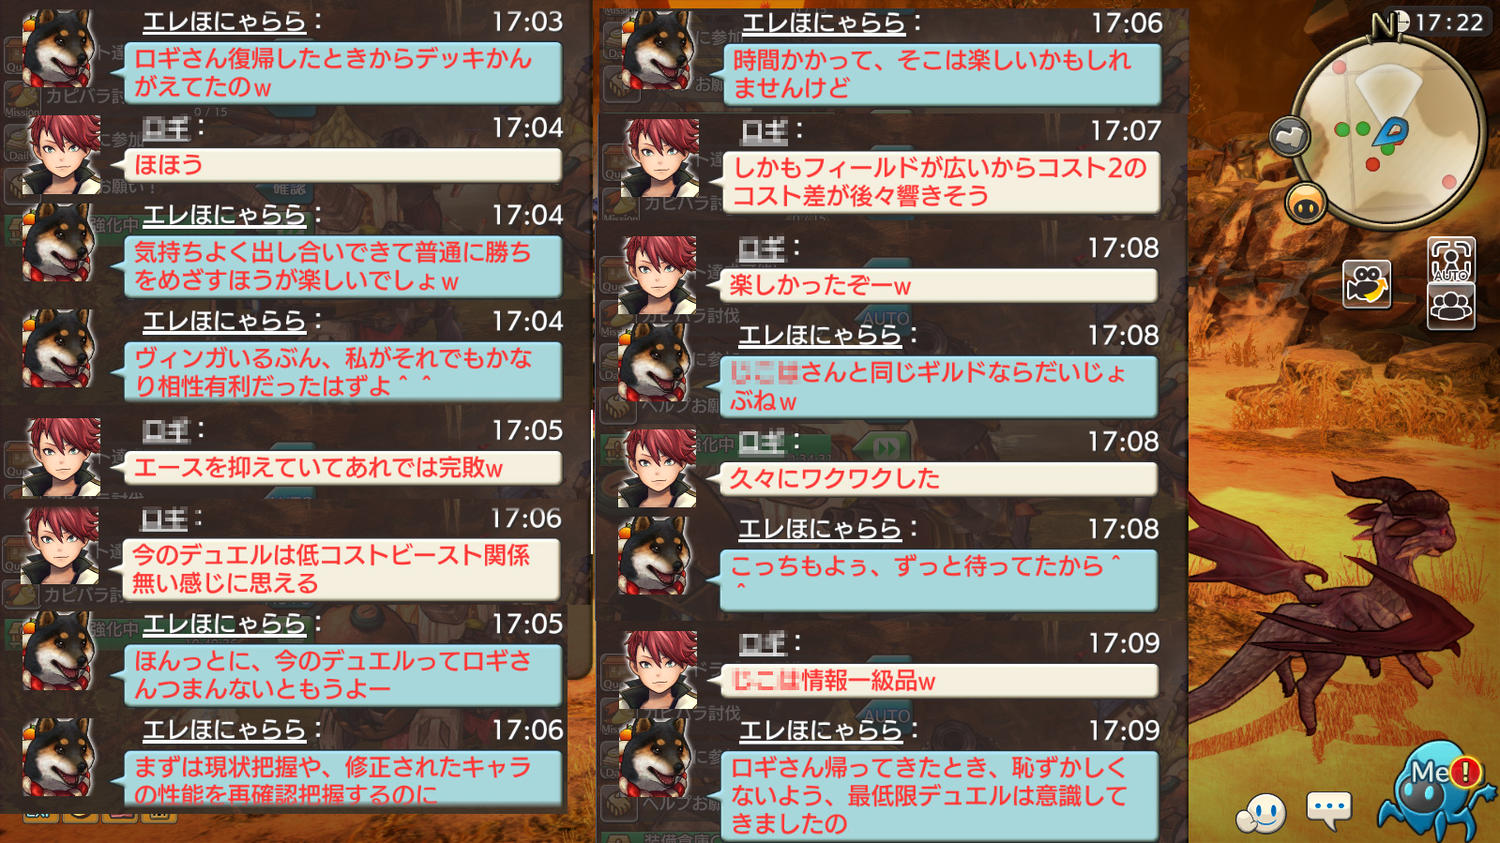Viewport: 1500px width, 843px height.
Task: Open the emote smiley face icon
Action: 1260,813
